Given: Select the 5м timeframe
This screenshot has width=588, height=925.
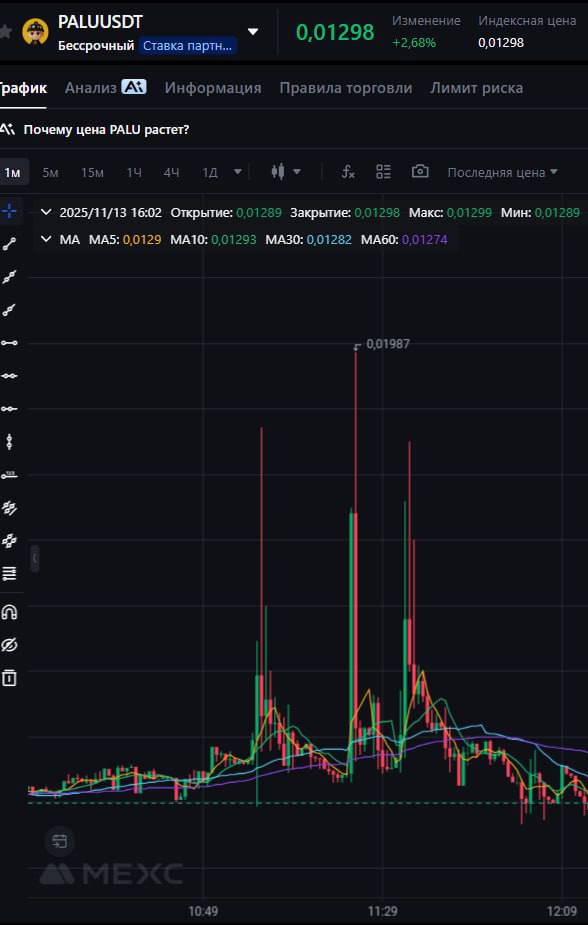Looking at the screenshot, I should click(50, 172).
